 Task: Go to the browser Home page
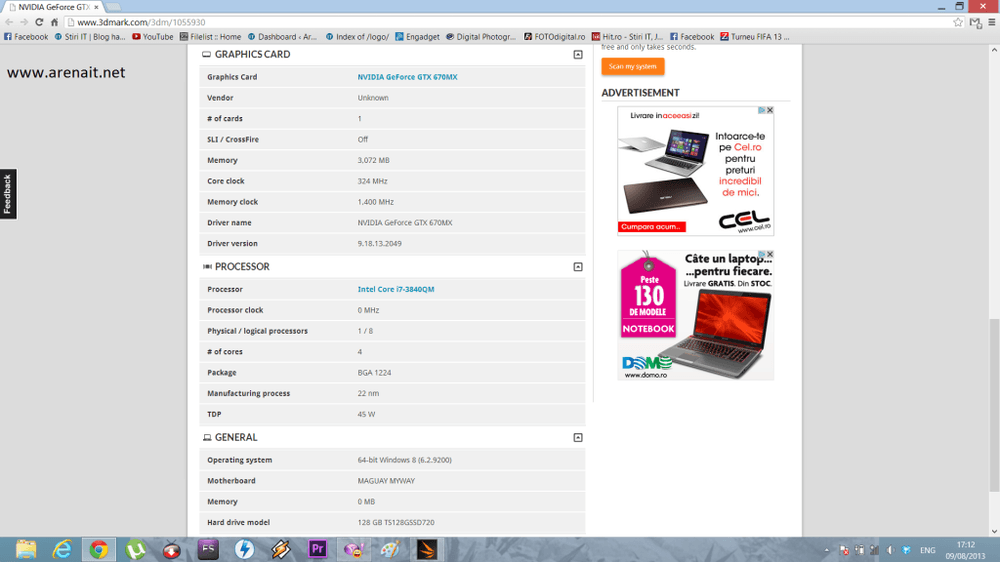[x=54, y=22]
